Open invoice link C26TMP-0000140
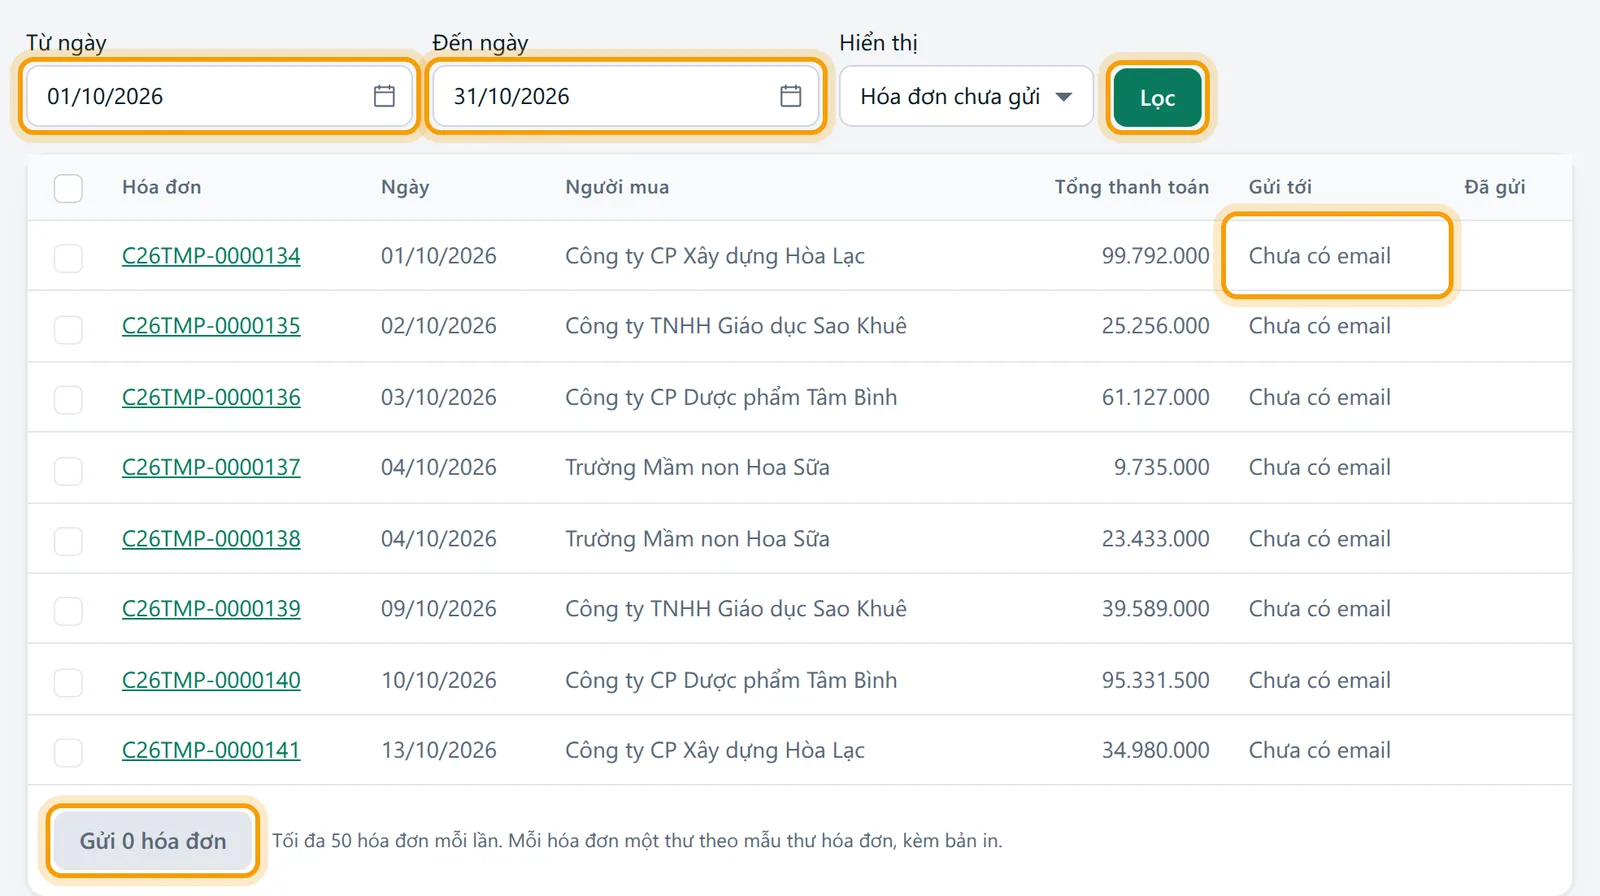The width and height of the screenshot is (1600, 896). click(211, 680)
